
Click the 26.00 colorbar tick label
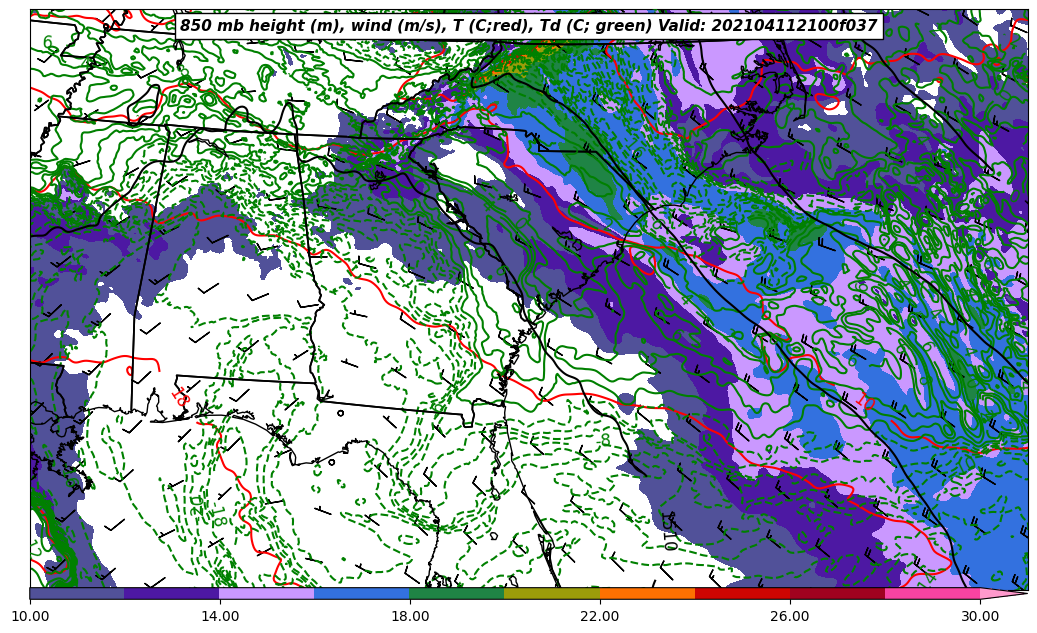tap(790, 616)
